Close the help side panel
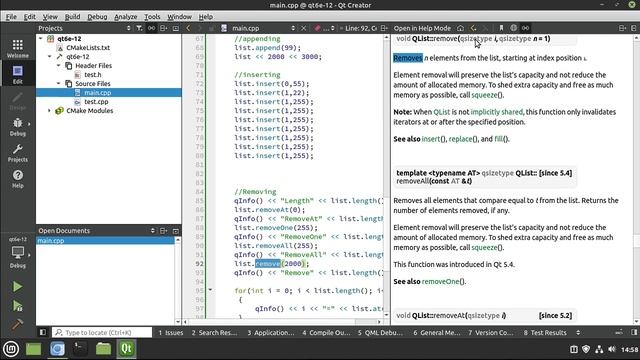Screen dimensions: 640x360 pos(634,28)
